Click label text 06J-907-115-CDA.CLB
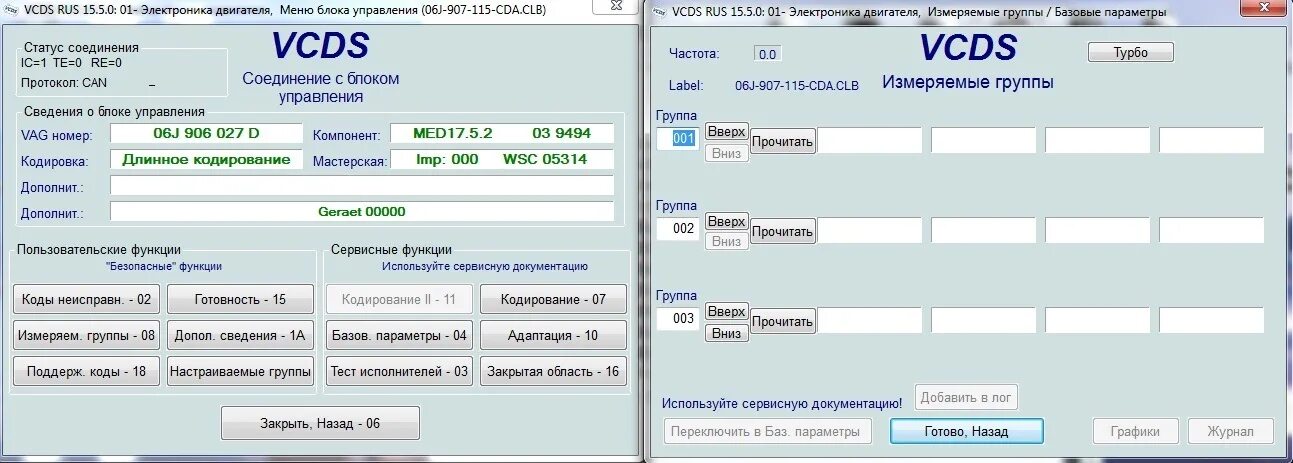This screenshot has height=463, width=1293. pyautogui.click(x=796, y=86)
